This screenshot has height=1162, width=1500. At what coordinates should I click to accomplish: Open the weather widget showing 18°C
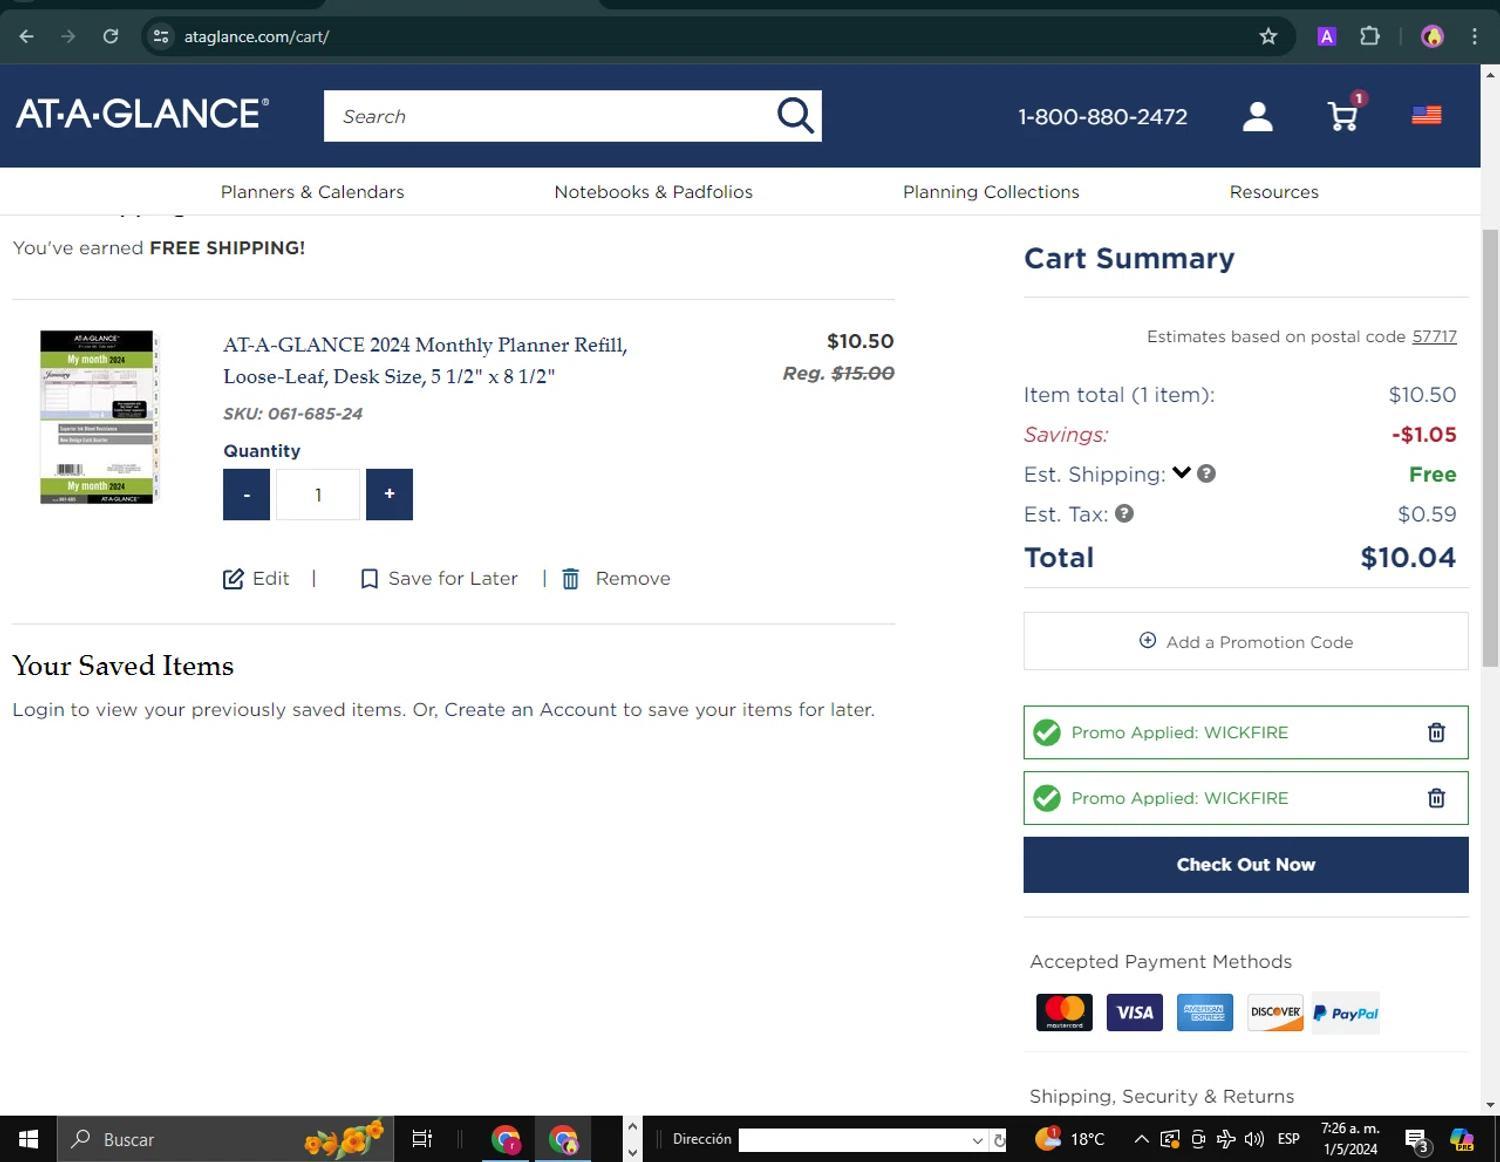[x=1070, y=1139]
